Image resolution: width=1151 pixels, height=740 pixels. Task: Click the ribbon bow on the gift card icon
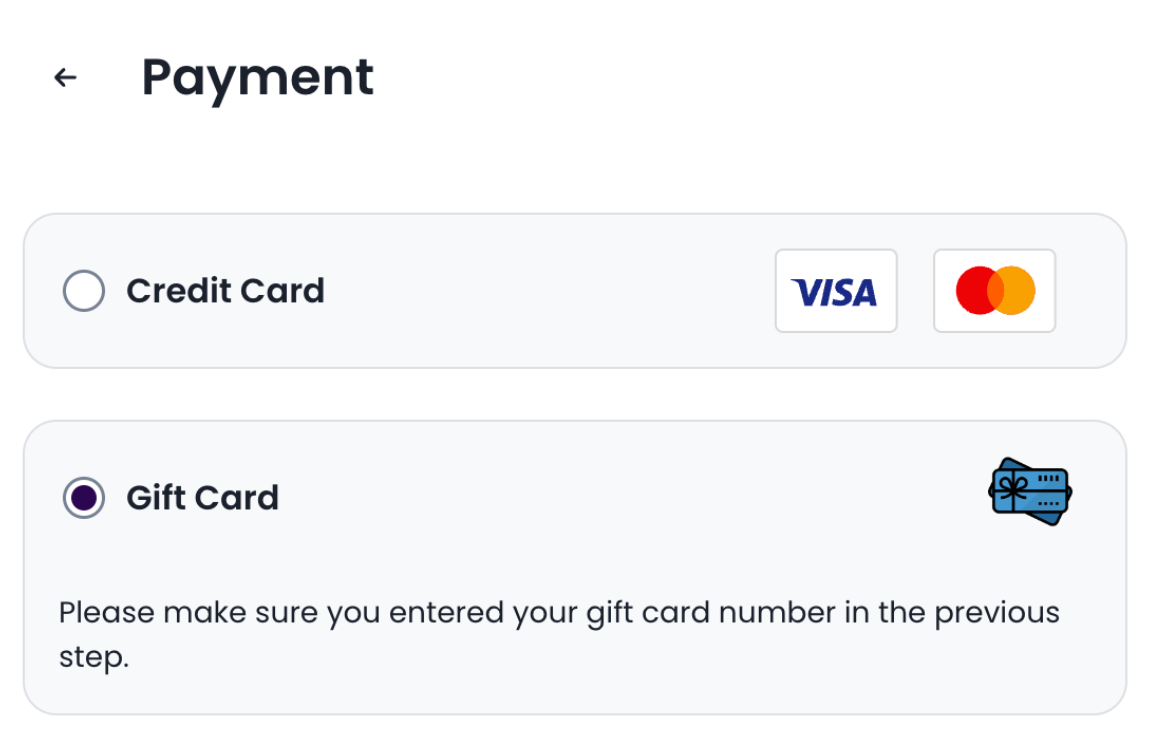pyautogui.click(x=1013, y=489)
